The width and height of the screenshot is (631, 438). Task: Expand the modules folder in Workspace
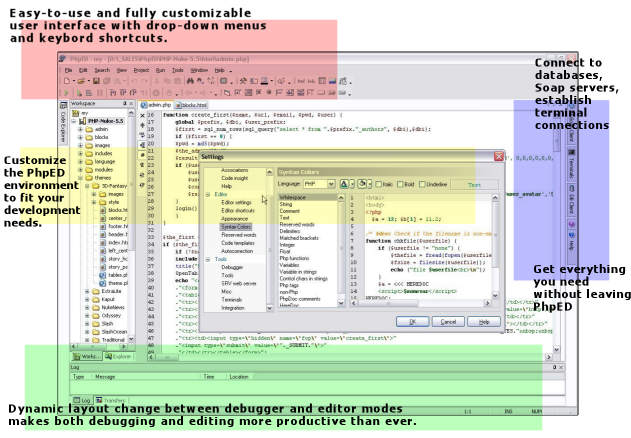pyautogui.click(x=80, y=169)
